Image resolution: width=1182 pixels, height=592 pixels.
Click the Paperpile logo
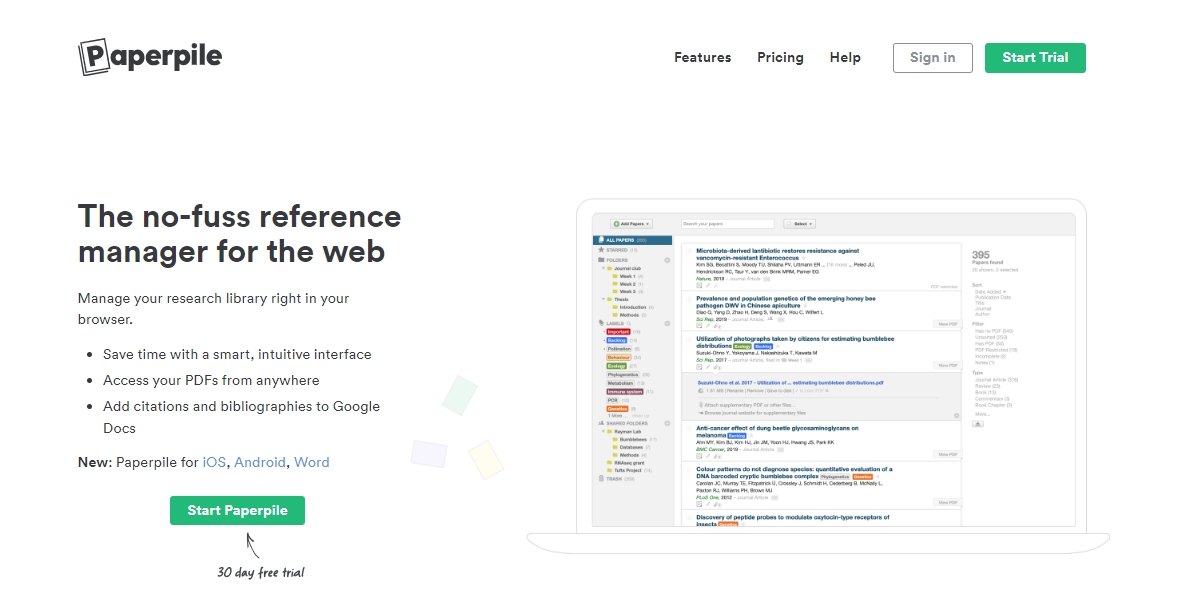pos(150,57)
